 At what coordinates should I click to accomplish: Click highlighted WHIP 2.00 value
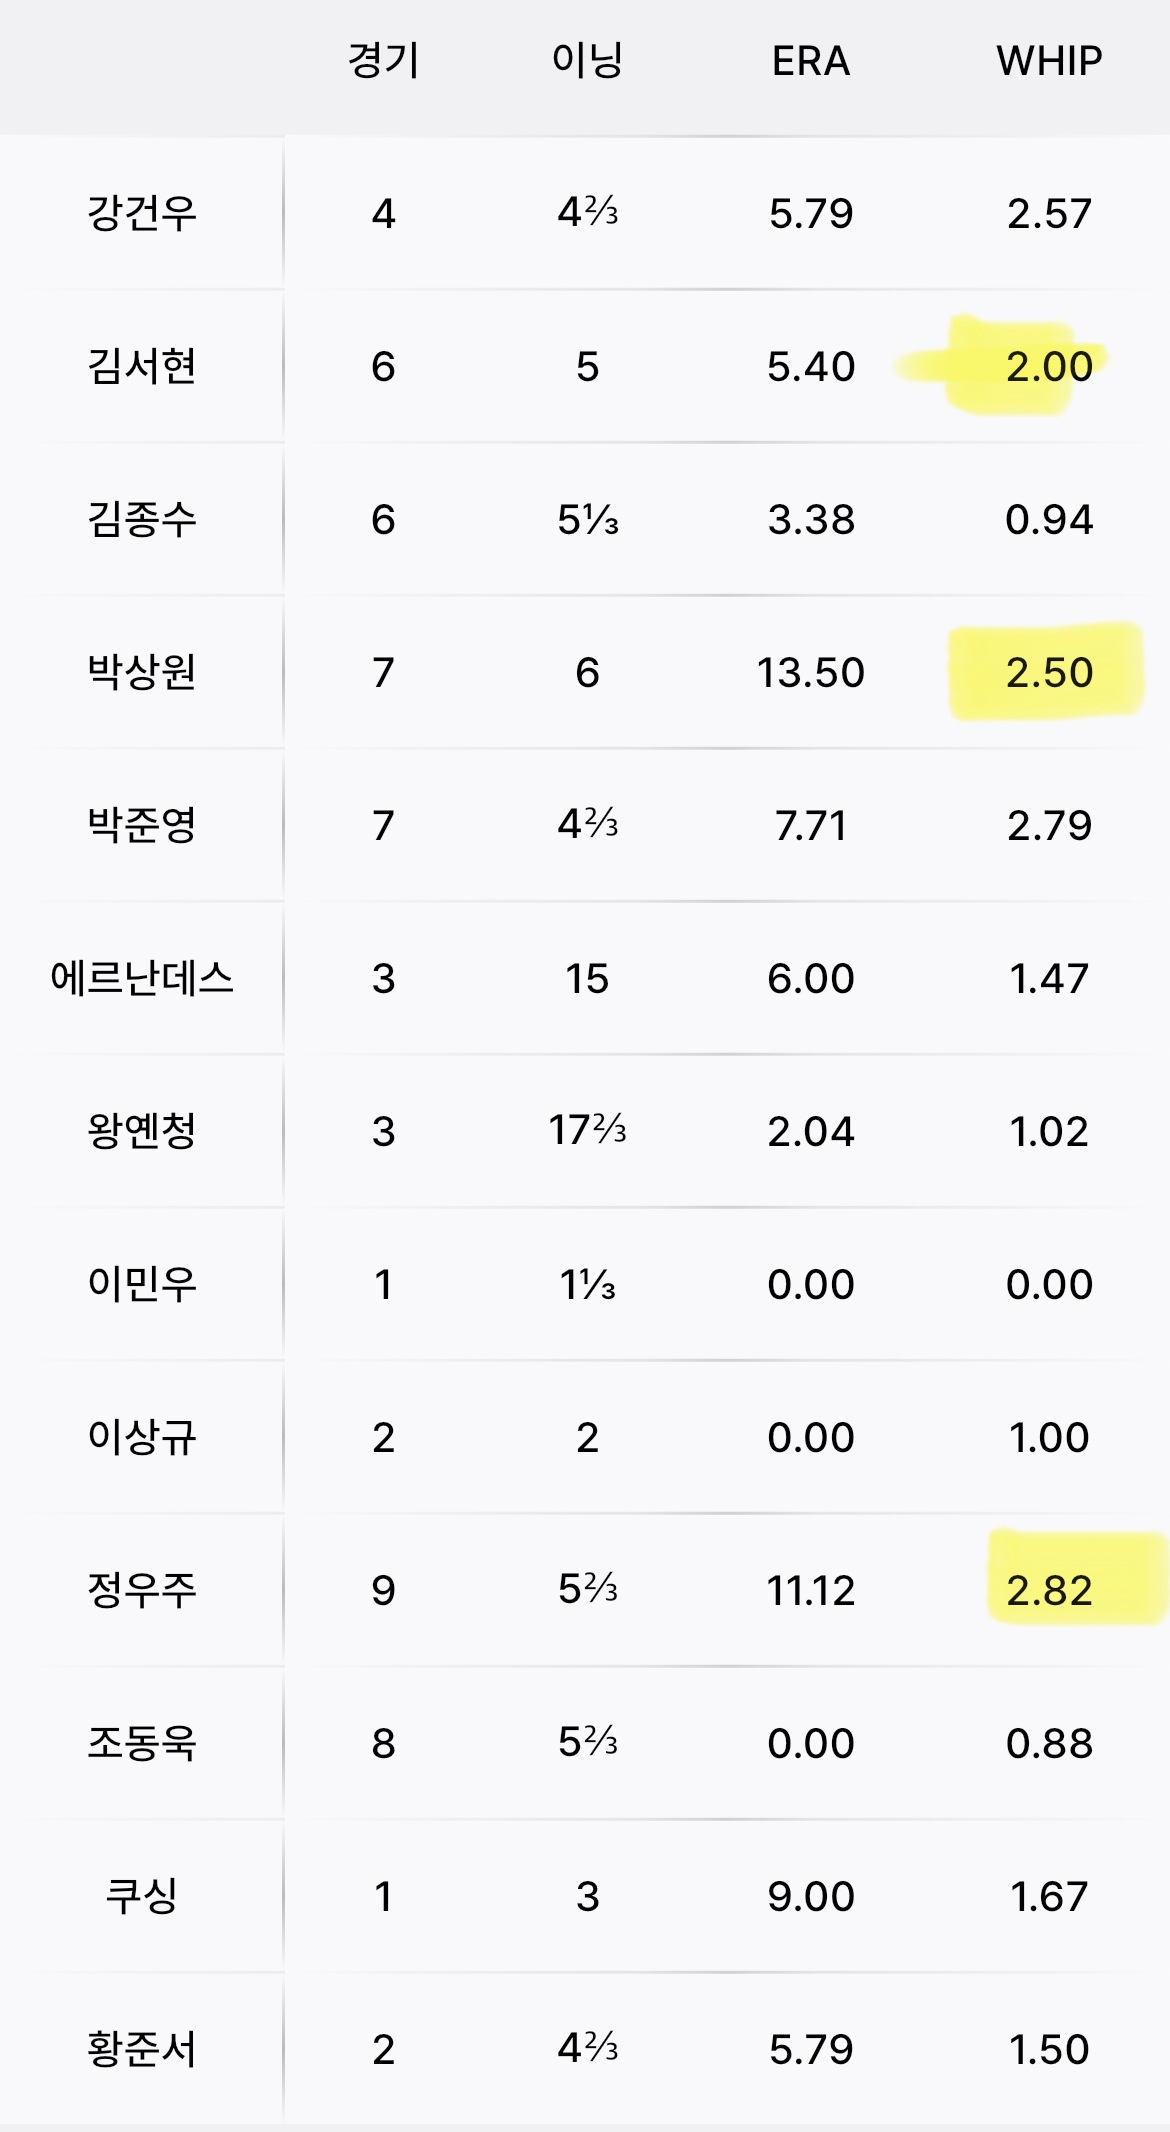[x=1049, y=367]
